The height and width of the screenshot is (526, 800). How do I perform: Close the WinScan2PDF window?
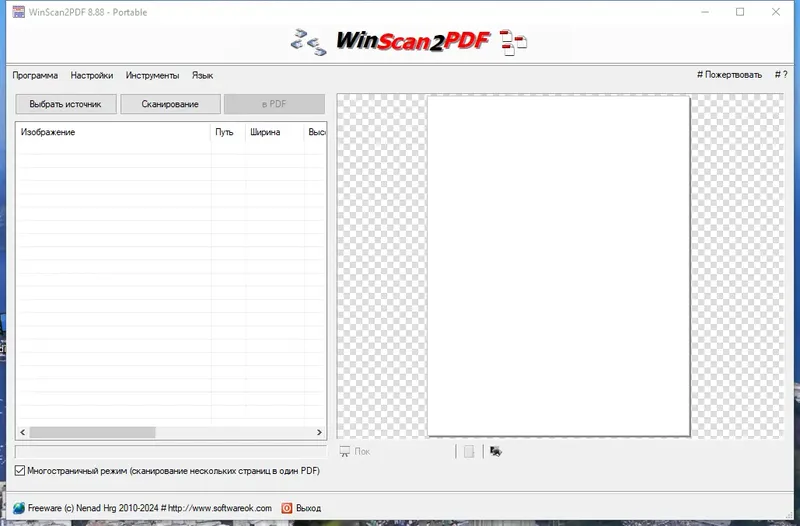coord(776,12)
